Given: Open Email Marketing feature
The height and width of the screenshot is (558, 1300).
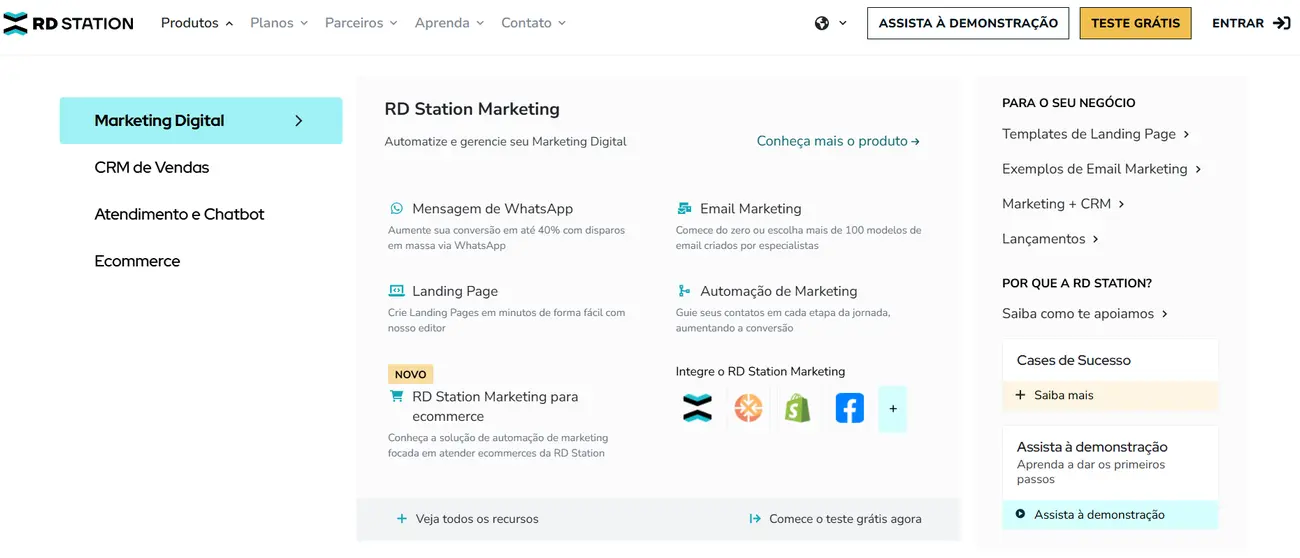Looking at the screenshot, I should (x=750, y=208).
